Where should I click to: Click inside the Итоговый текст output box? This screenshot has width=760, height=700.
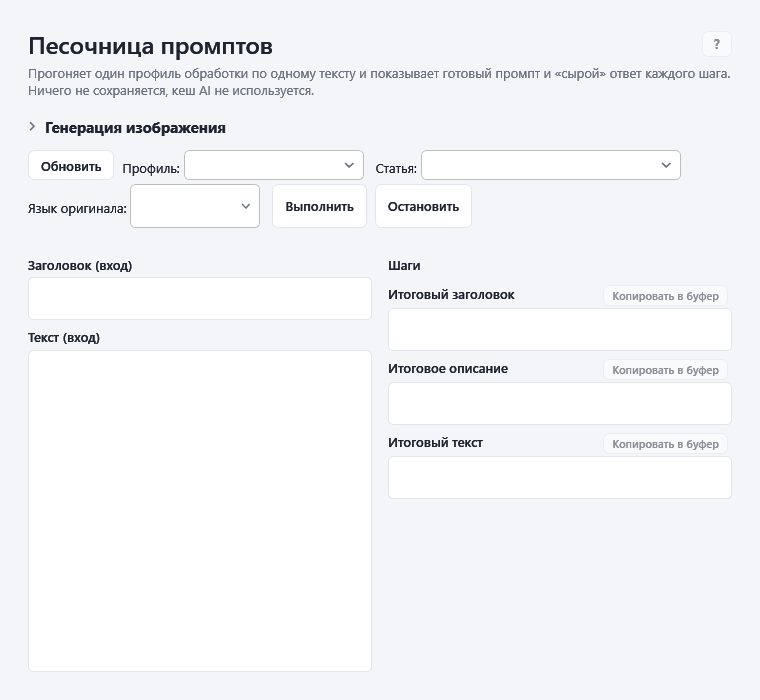pos(560,477)
